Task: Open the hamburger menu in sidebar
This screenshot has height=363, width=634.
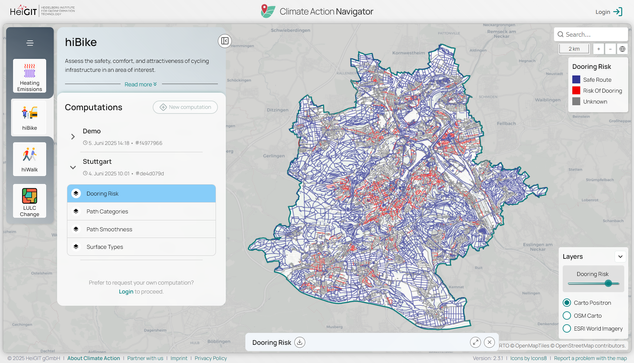Action: tap(30, 43)
